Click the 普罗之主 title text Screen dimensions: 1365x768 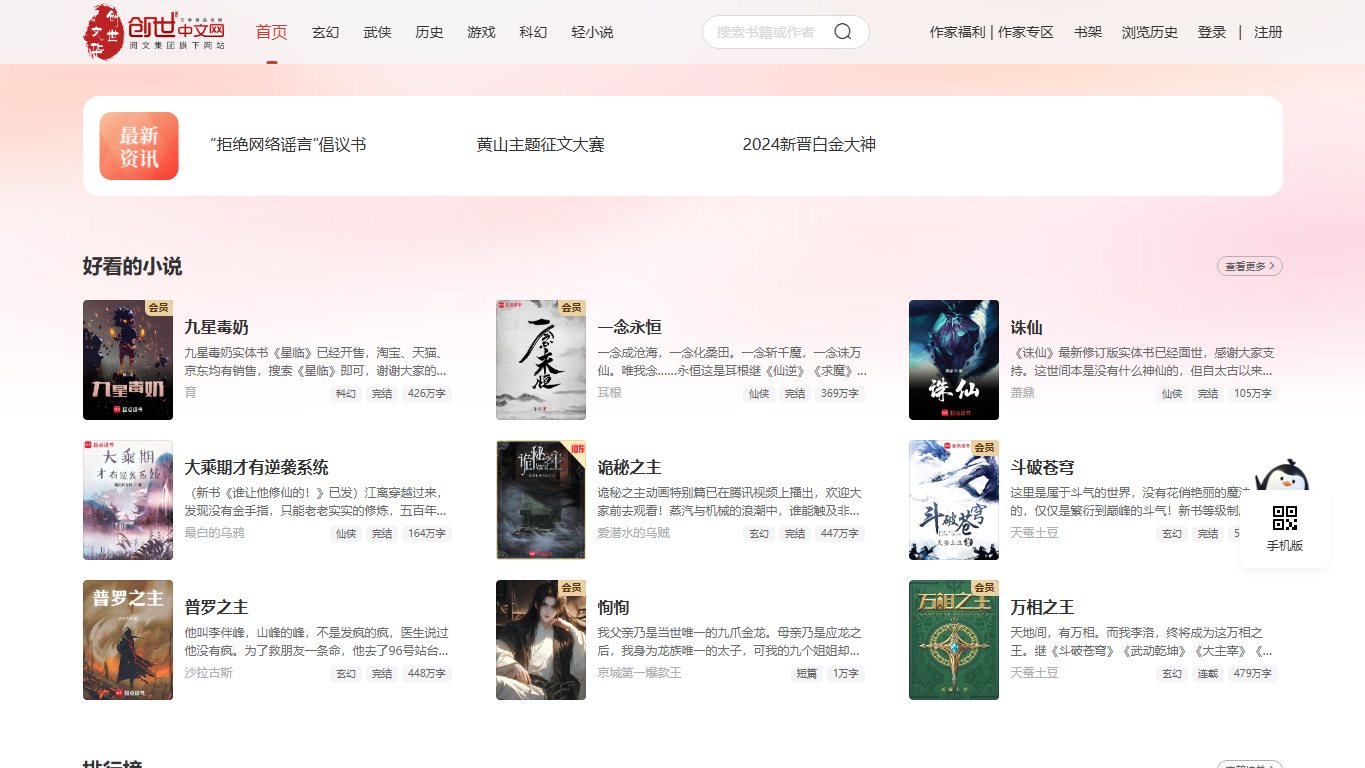point(216,607)
